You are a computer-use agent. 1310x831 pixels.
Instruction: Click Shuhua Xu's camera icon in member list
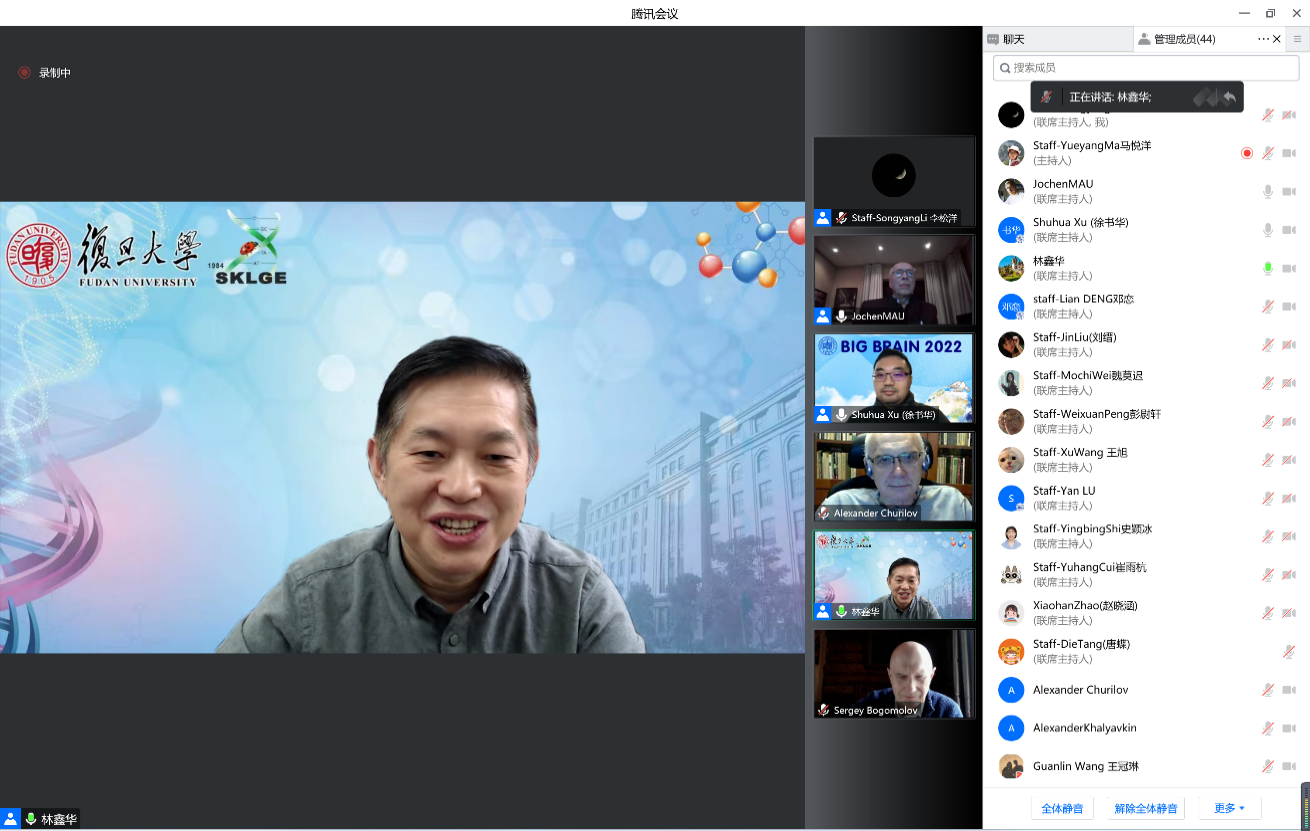(x=1289, y=230)
